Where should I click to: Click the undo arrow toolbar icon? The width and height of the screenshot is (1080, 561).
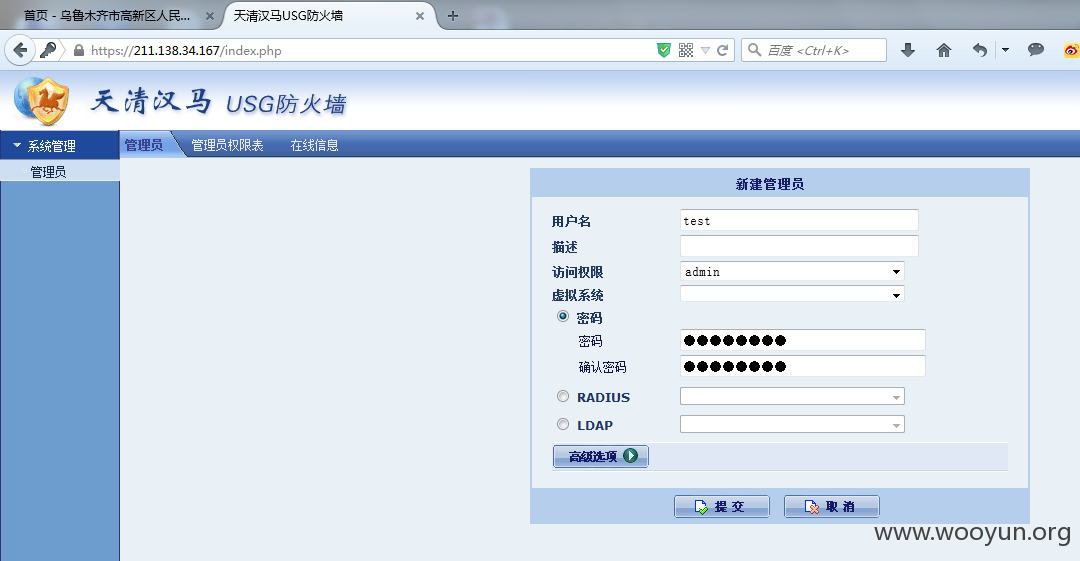[x=979, y=50]
